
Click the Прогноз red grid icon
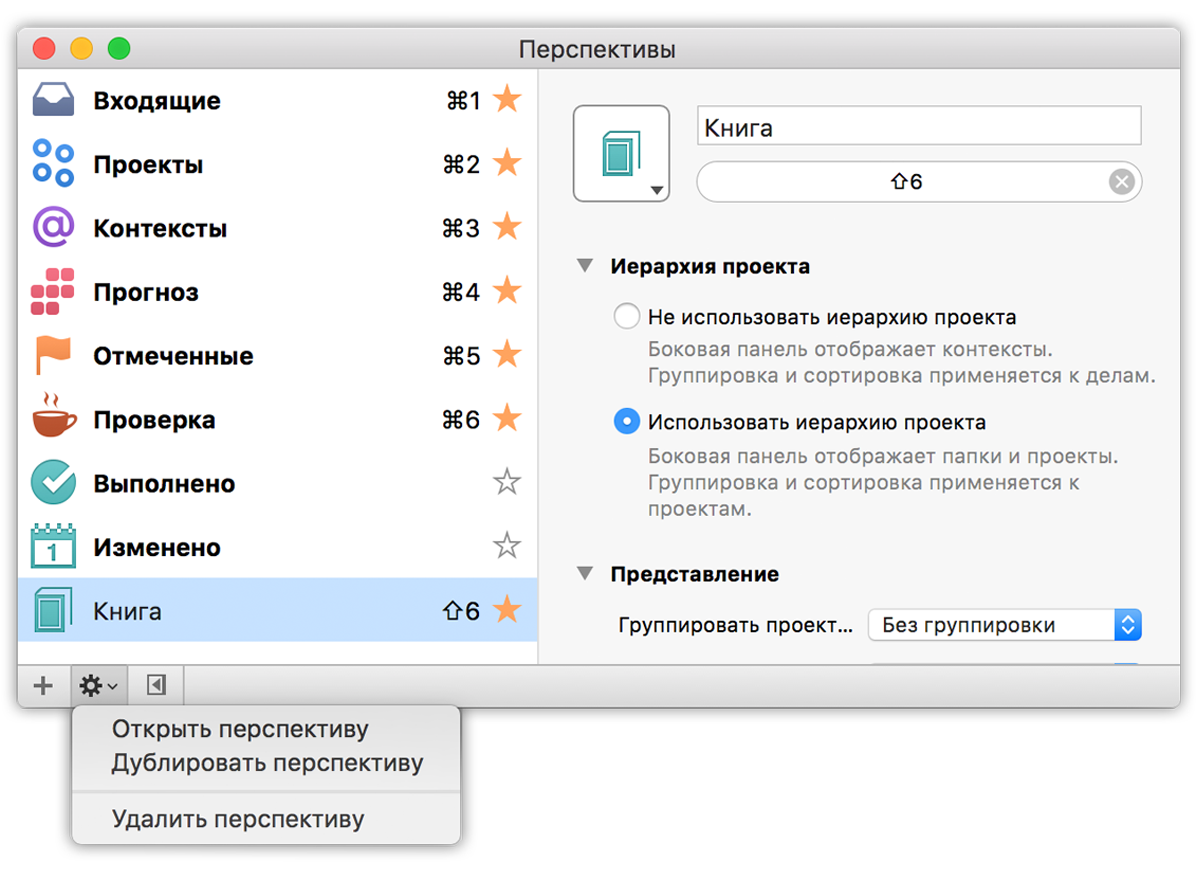[x=53, y=291]
